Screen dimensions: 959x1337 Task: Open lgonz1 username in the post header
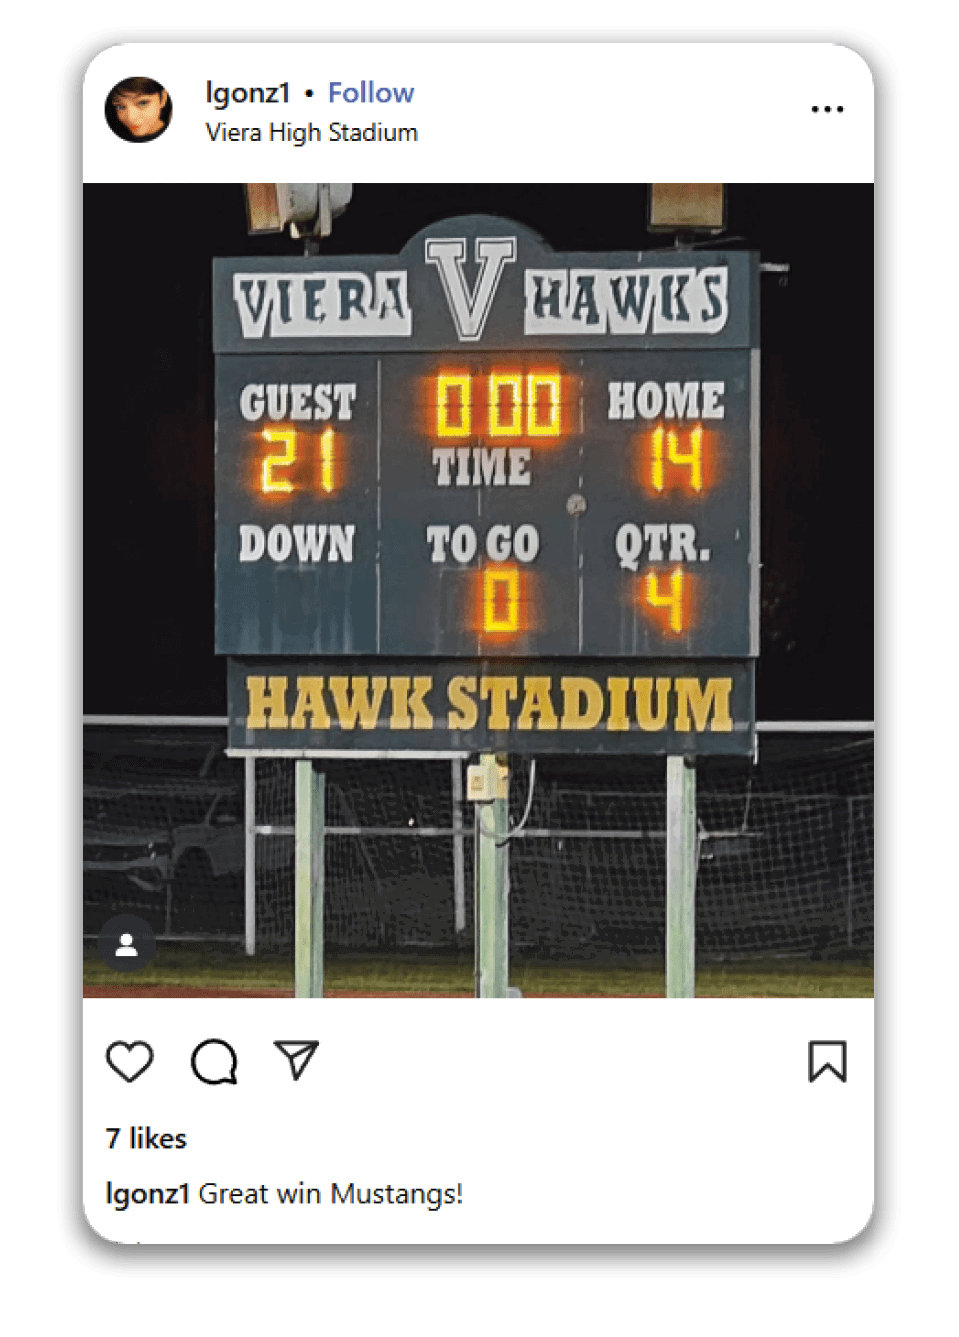247,93
